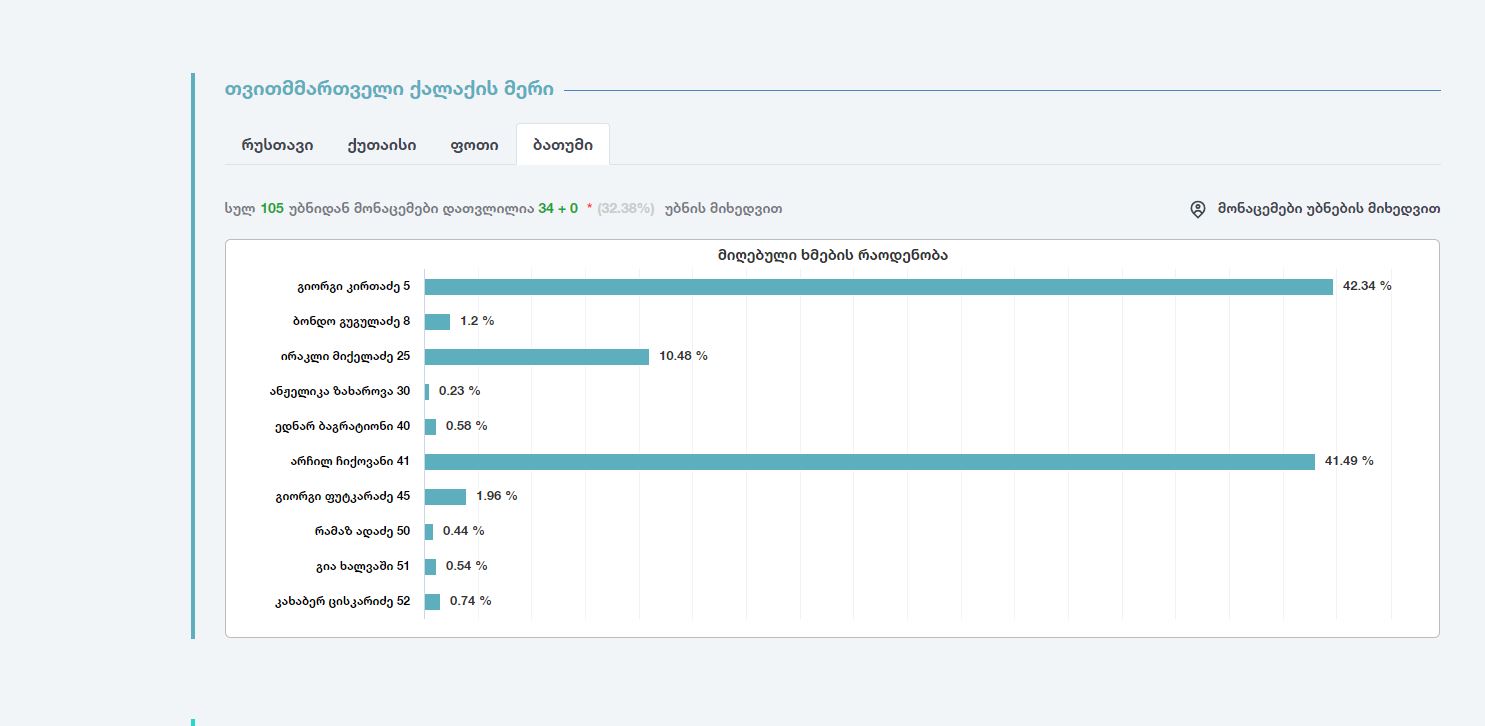This screenshot has width=1485, height=726.
Task: Click the candidate label გია ხალვაში 51
Action: click(363, 566)
